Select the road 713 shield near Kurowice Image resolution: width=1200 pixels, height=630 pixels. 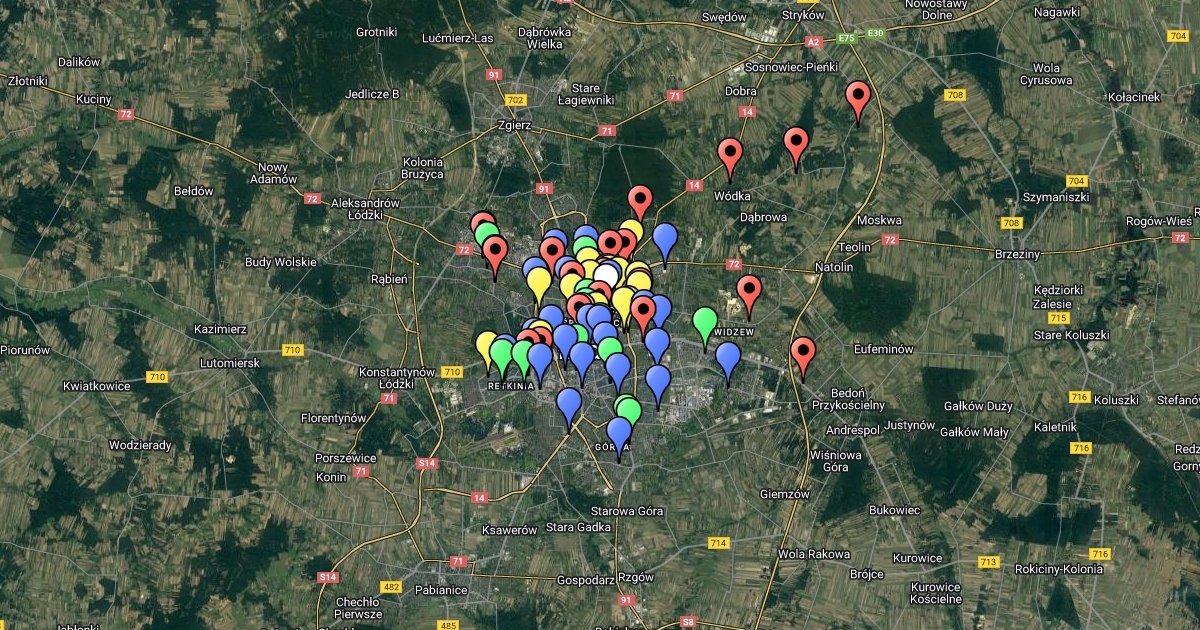[x=990, y=563]
